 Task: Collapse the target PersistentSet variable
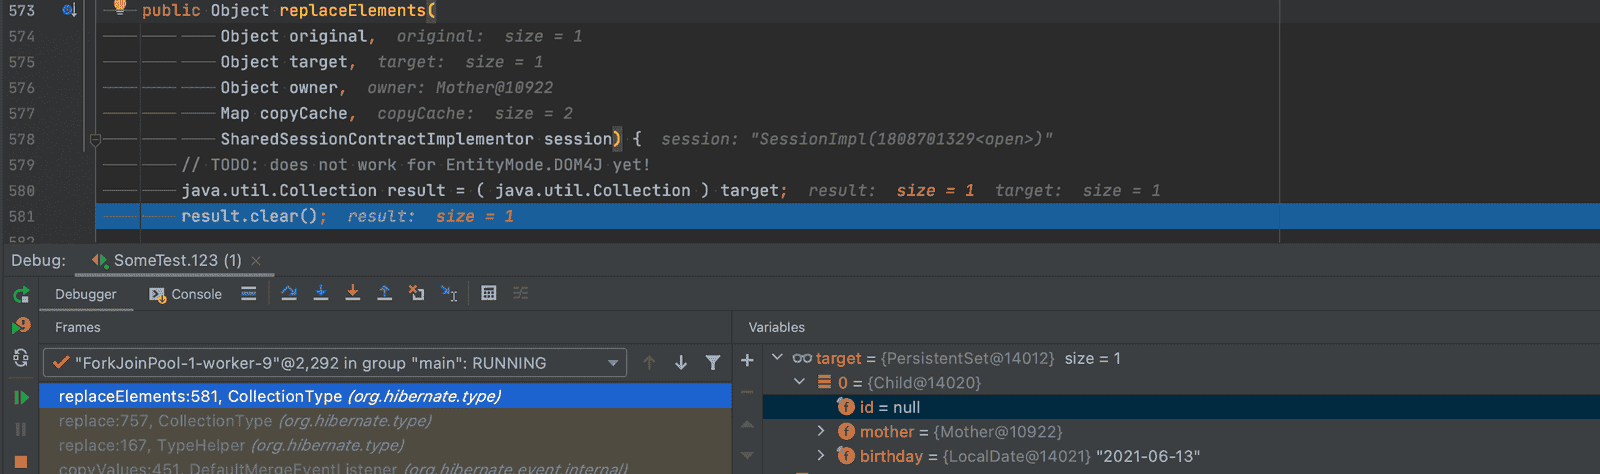coord(777,357)
